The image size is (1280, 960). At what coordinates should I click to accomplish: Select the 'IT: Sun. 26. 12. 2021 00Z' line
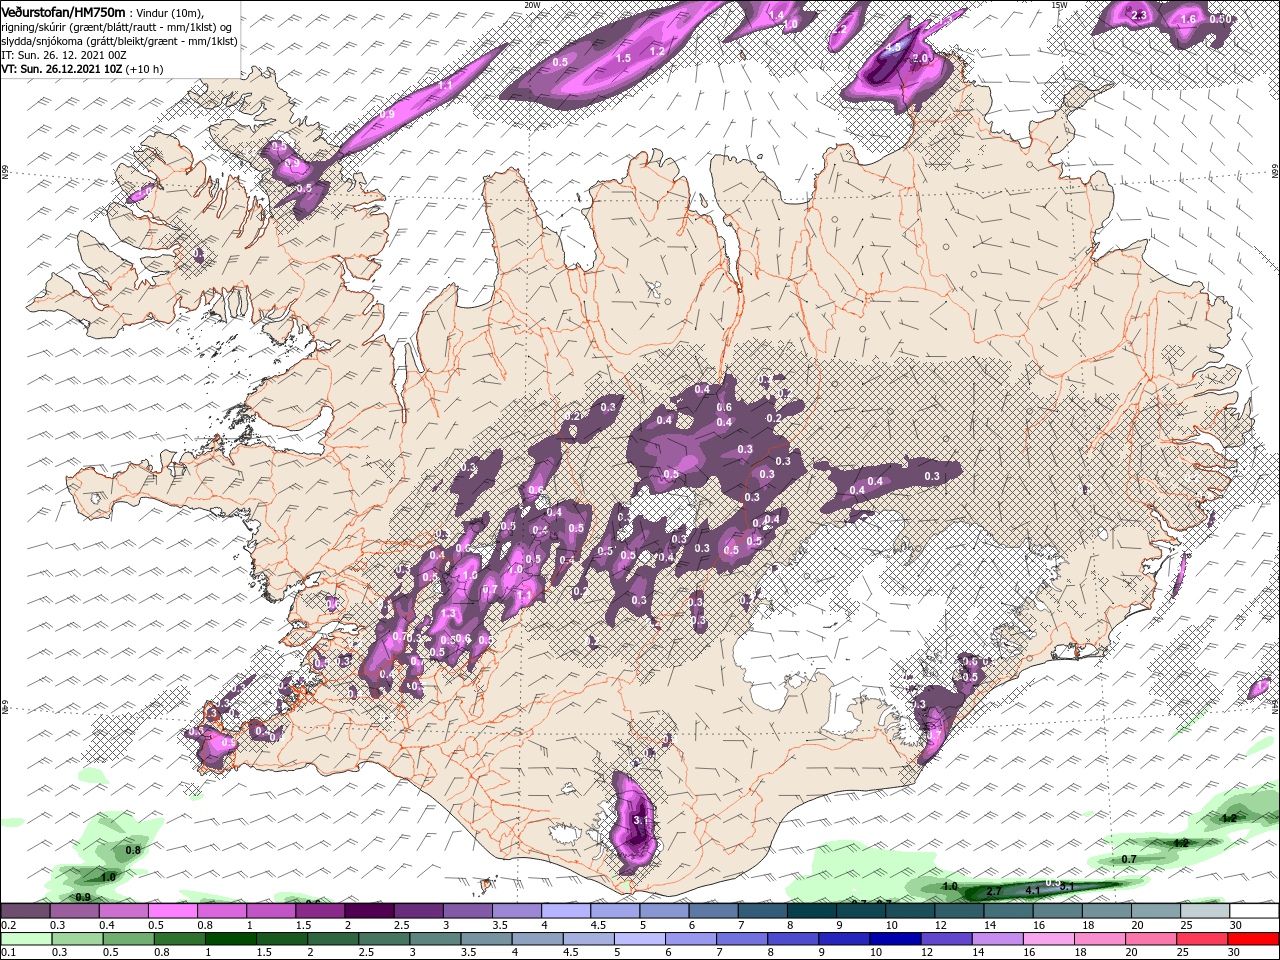click(64, 55)
